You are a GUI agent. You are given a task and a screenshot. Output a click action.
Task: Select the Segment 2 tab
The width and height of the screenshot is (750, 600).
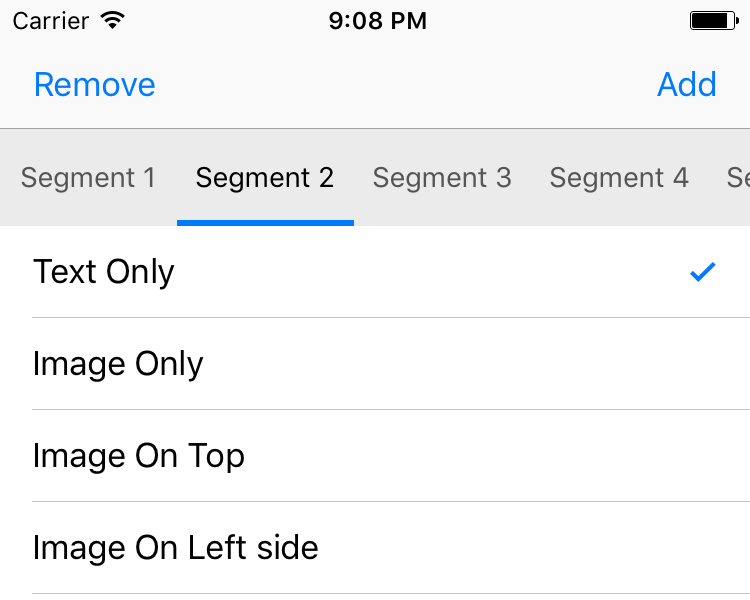(265, 178)
